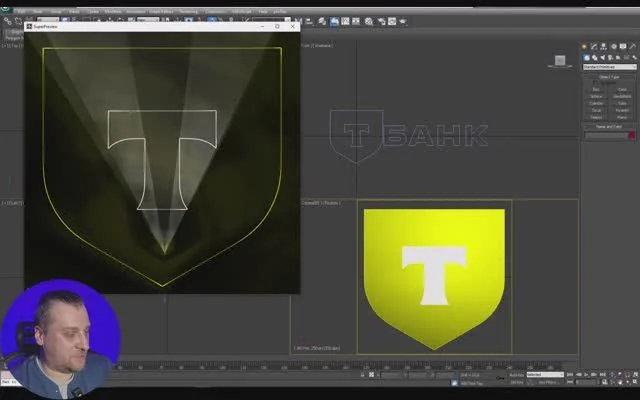Open the Selected key filter dropdown
Viewport: 640px width, 400px height.
pyautogui.click(x=545, y=375)
